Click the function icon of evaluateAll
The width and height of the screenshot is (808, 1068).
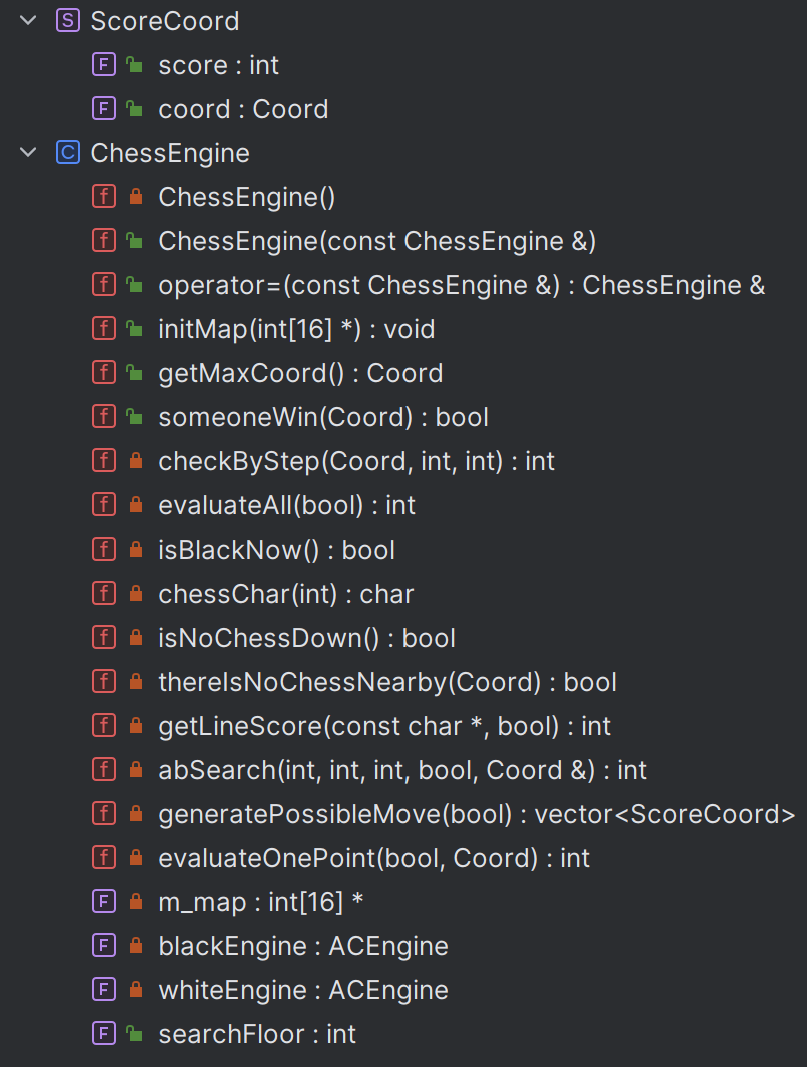pos(104,505)
